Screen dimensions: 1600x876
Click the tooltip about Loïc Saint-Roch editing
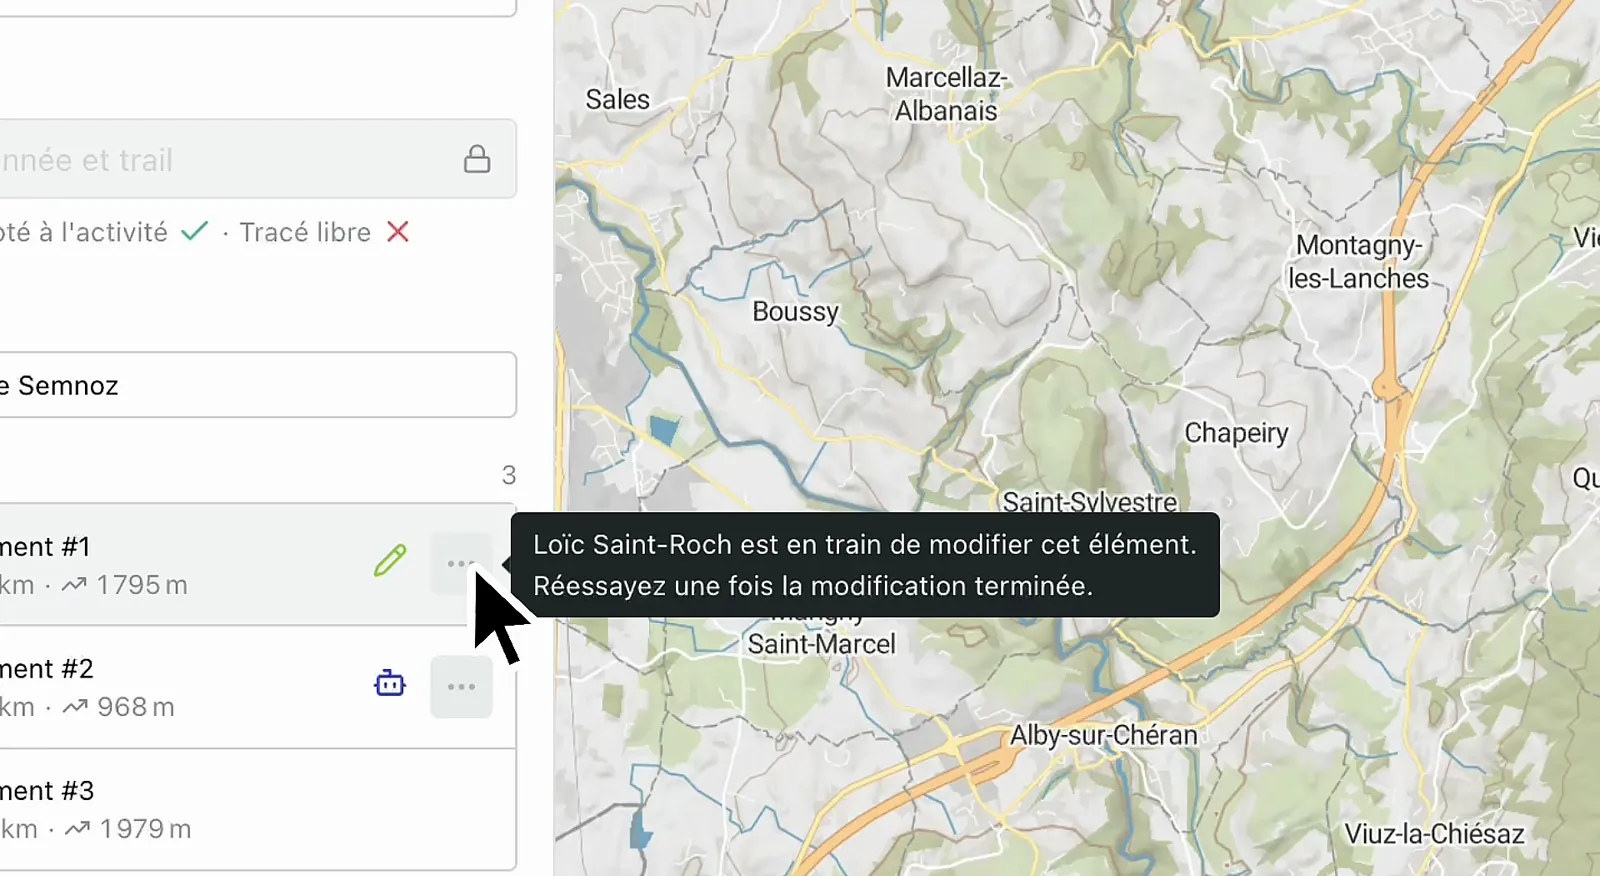865,565
